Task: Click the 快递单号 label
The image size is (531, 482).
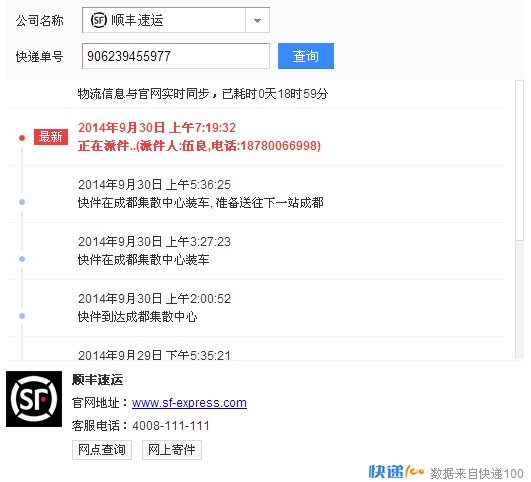Action: (x=39, y=57)
